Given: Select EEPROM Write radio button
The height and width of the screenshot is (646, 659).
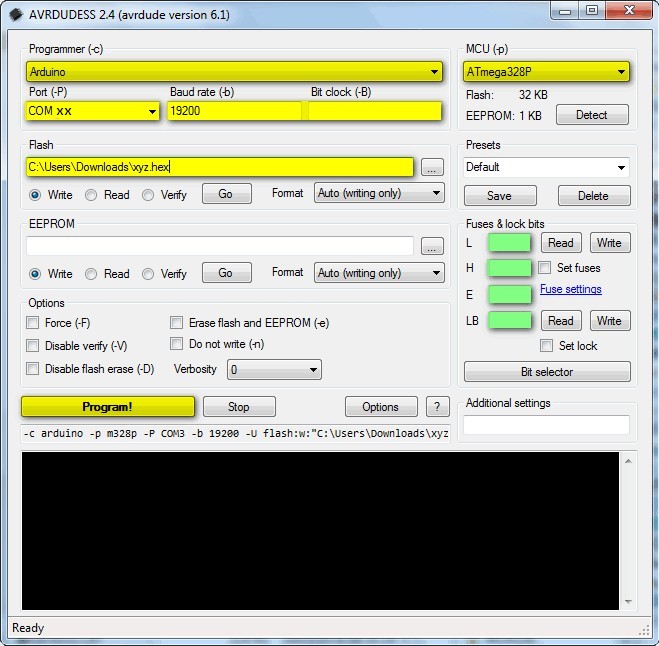Looking at the screenshot, I should [35, 274].
